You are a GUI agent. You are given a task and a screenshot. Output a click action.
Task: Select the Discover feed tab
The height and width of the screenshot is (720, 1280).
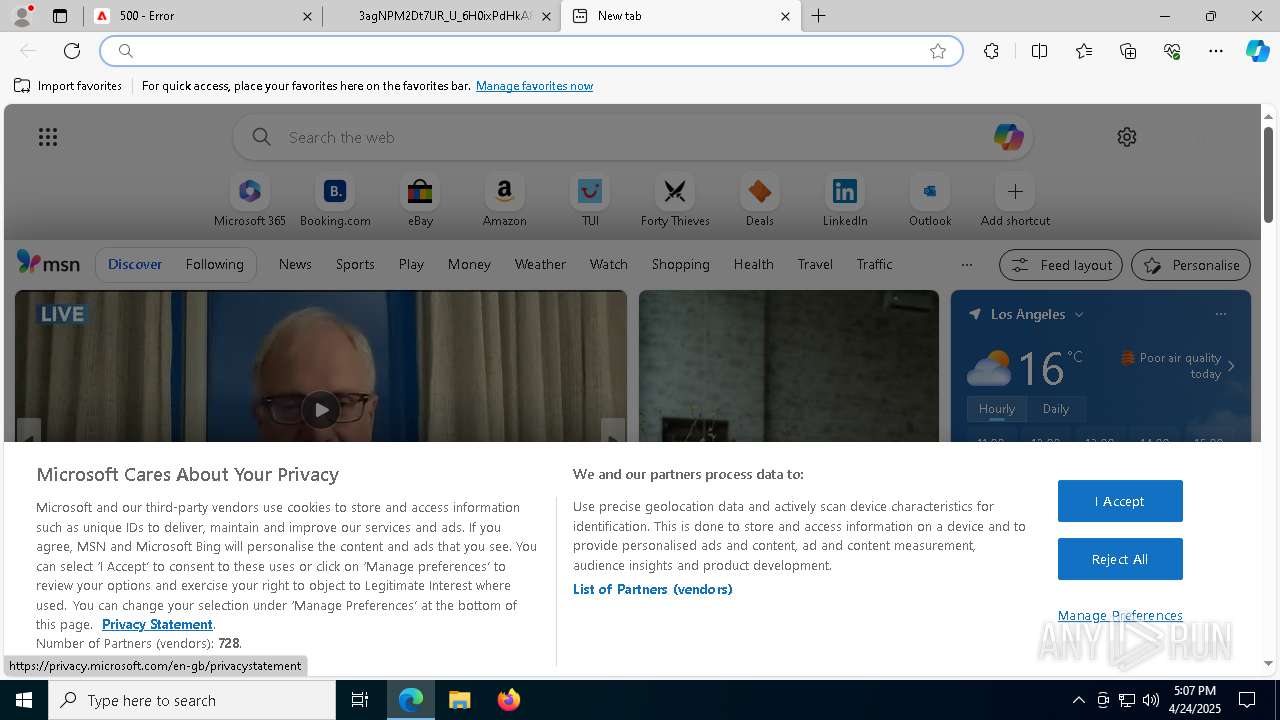135,264
